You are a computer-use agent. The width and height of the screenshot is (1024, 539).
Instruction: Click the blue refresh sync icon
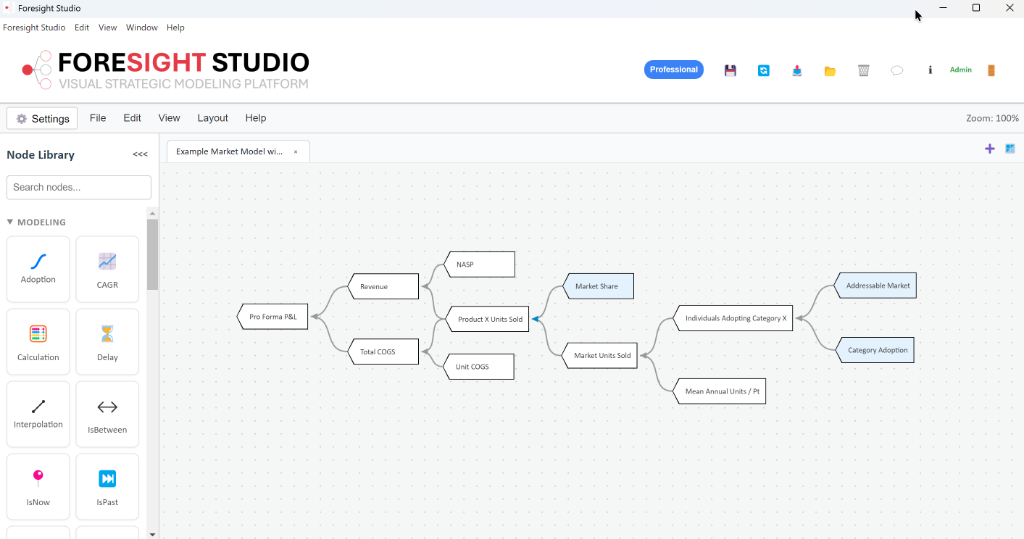[763, 70]
